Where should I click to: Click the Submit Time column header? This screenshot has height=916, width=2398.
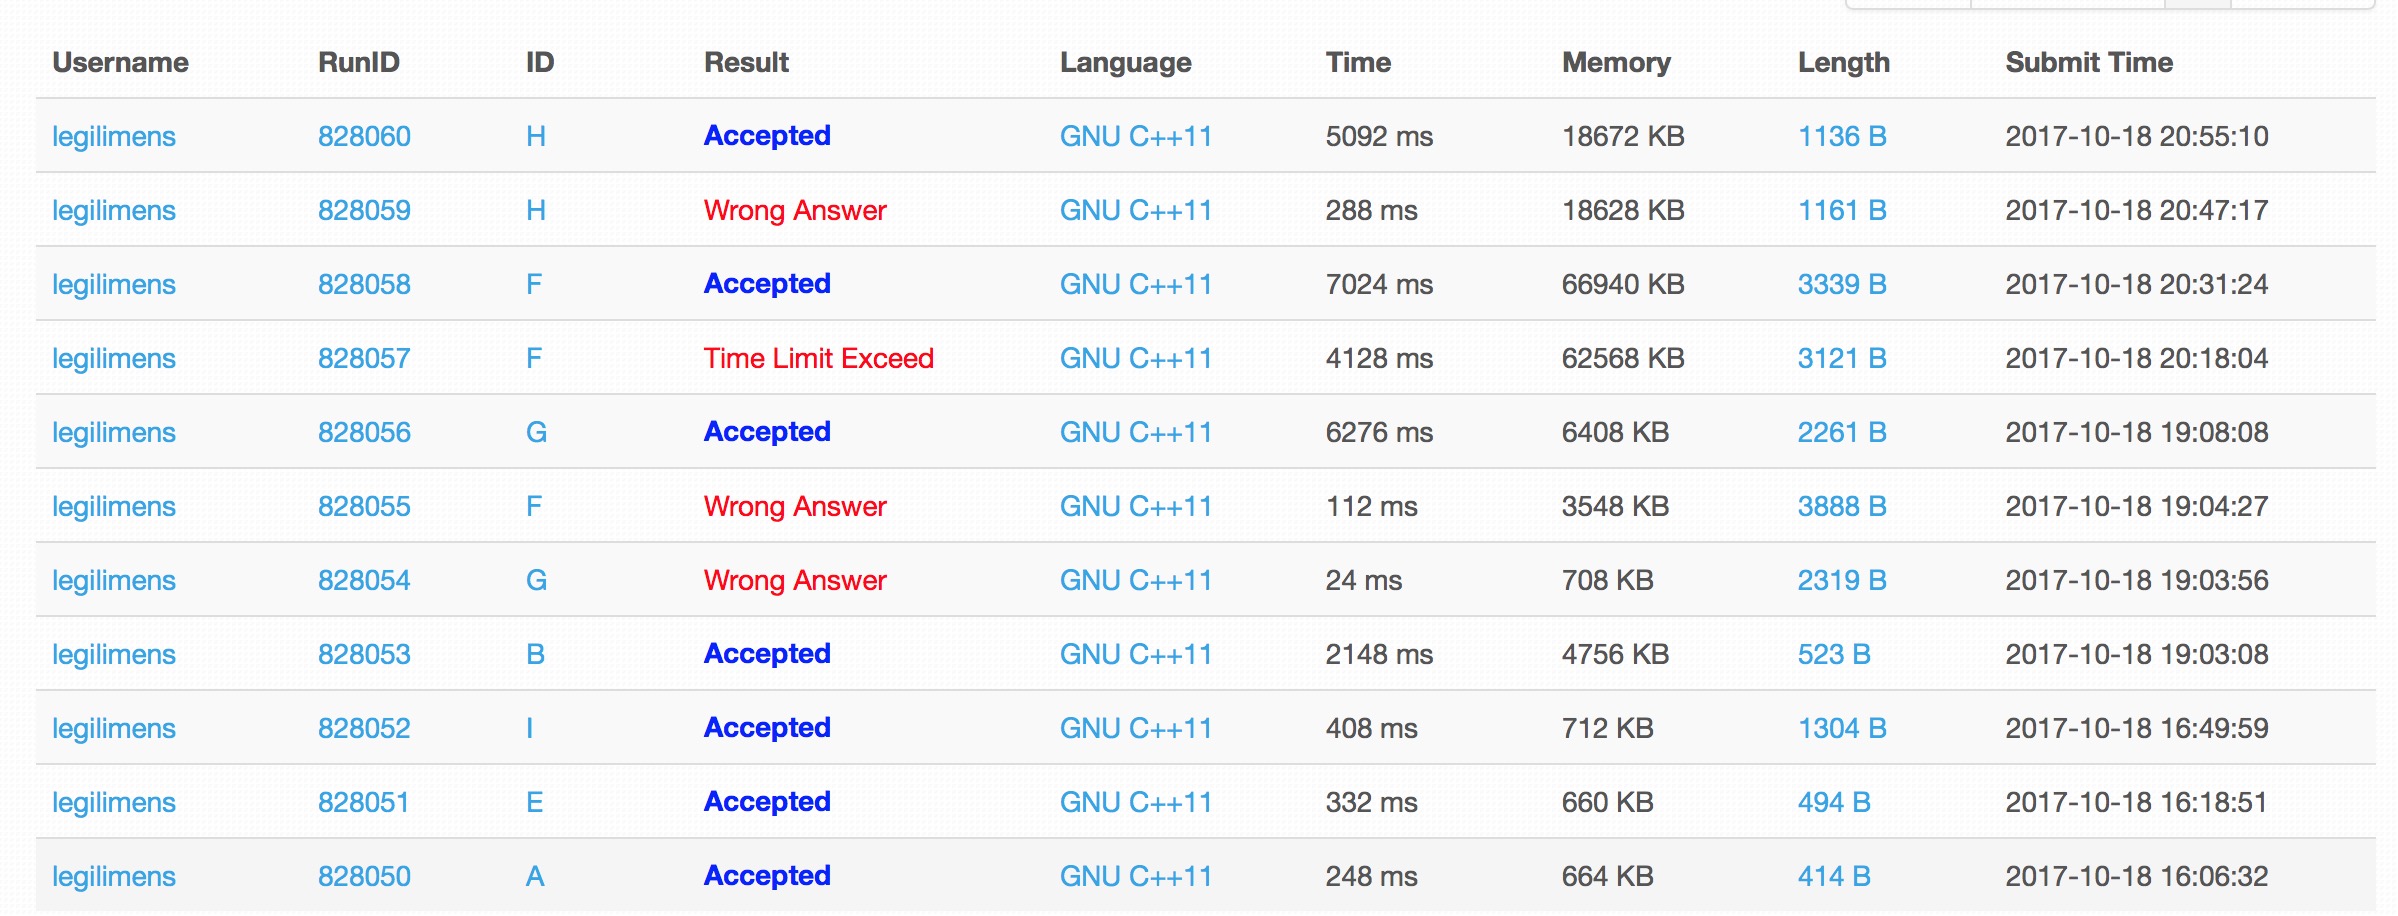click(x=2088, y=62)
